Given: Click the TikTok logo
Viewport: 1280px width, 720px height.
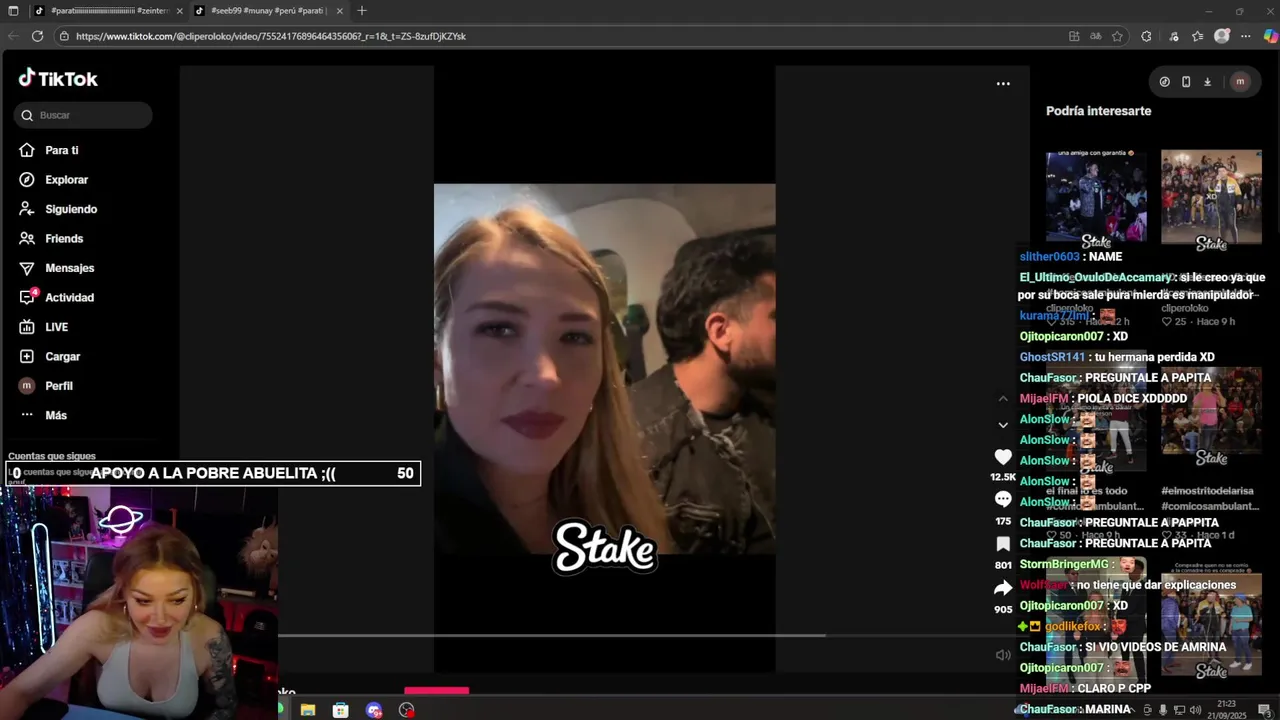Looking at the screenshot, I should point(58,79).
